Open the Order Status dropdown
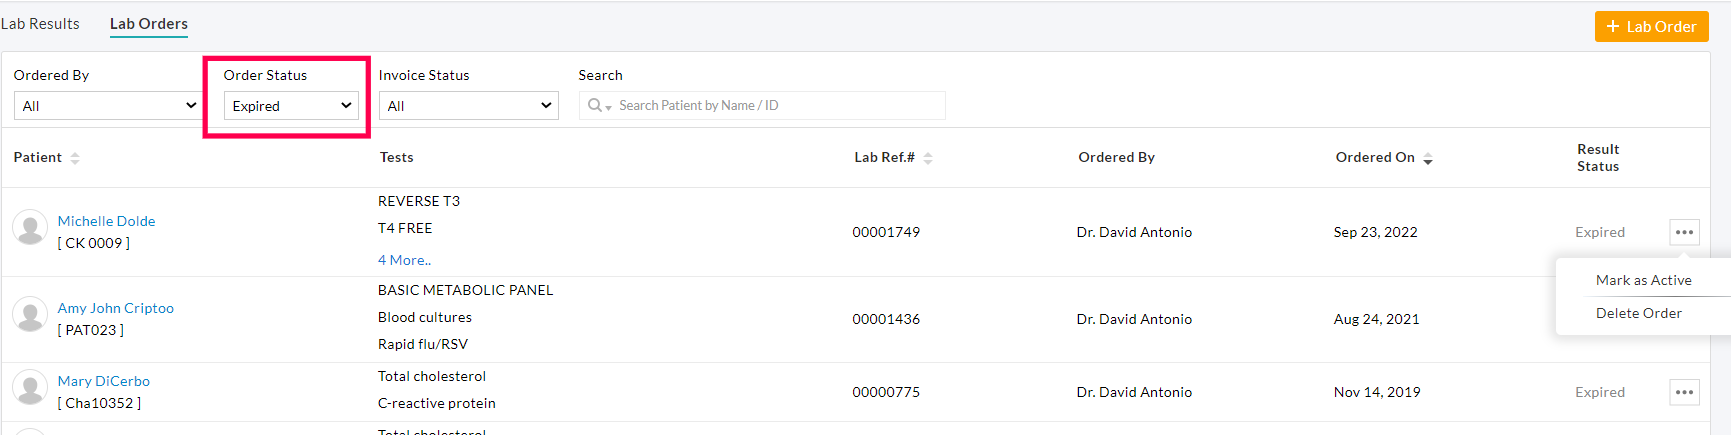Viewport: 1731px width, 435px height. coord(291,106)
